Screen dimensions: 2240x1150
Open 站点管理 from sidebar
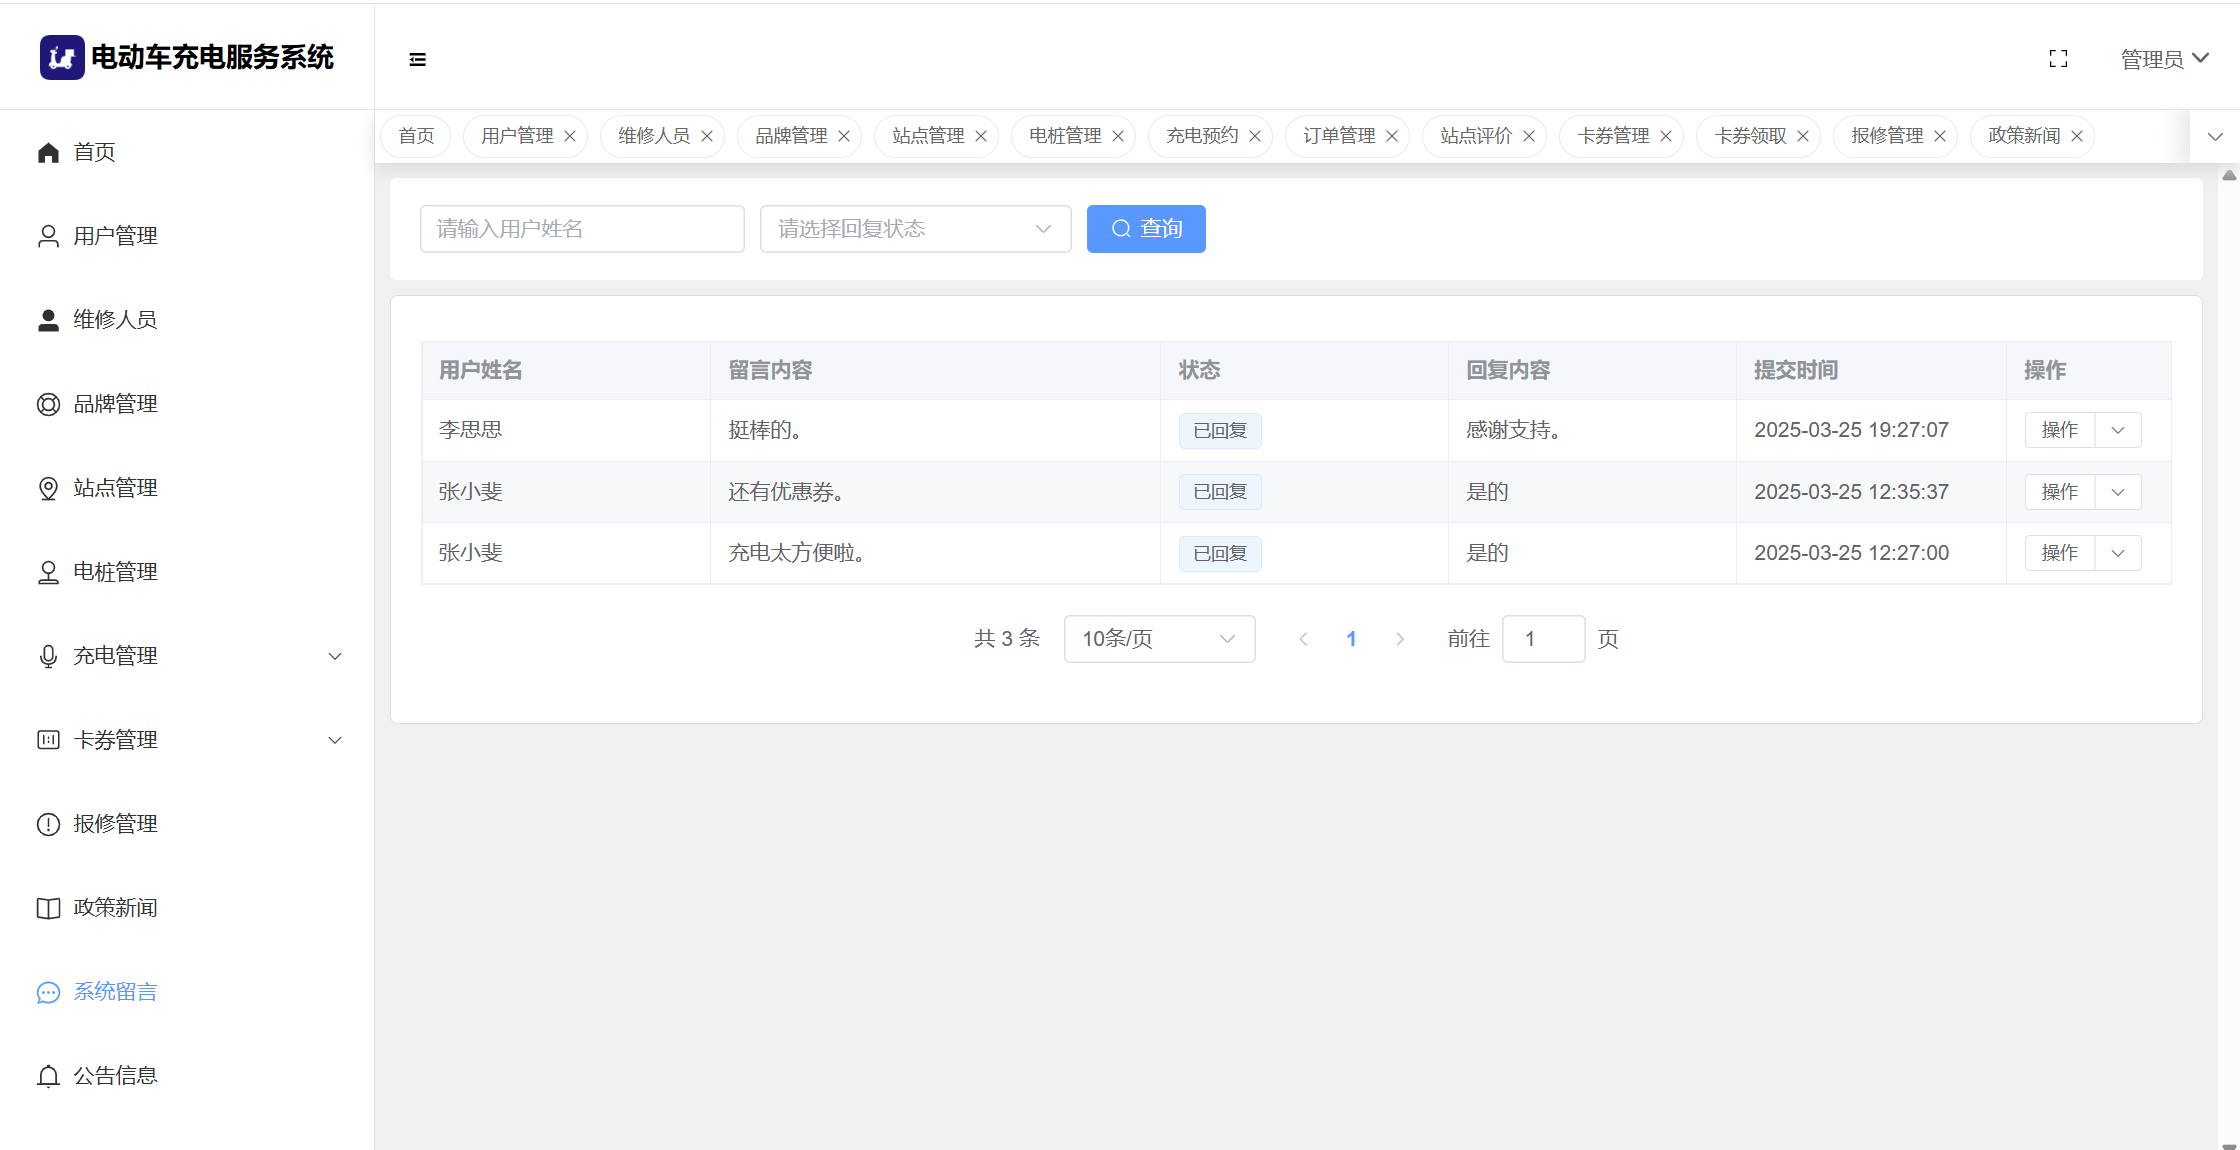tap(115, 488)
